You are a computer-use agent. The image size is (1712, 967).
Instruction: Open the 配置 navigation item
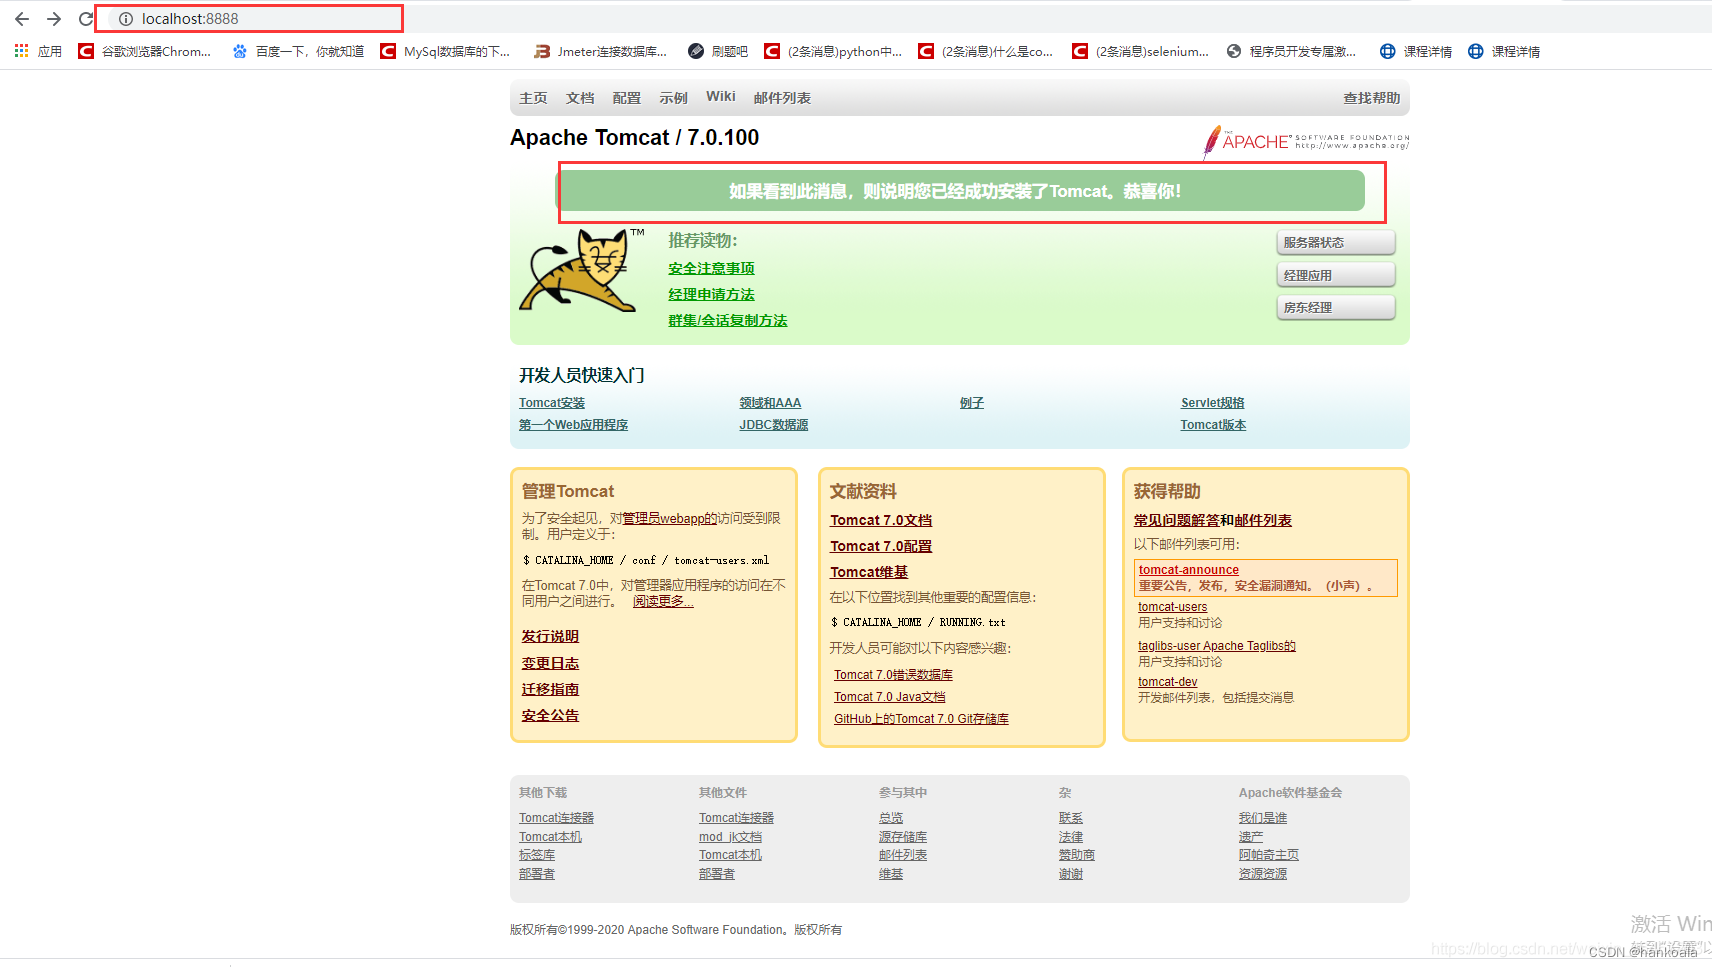627,97
